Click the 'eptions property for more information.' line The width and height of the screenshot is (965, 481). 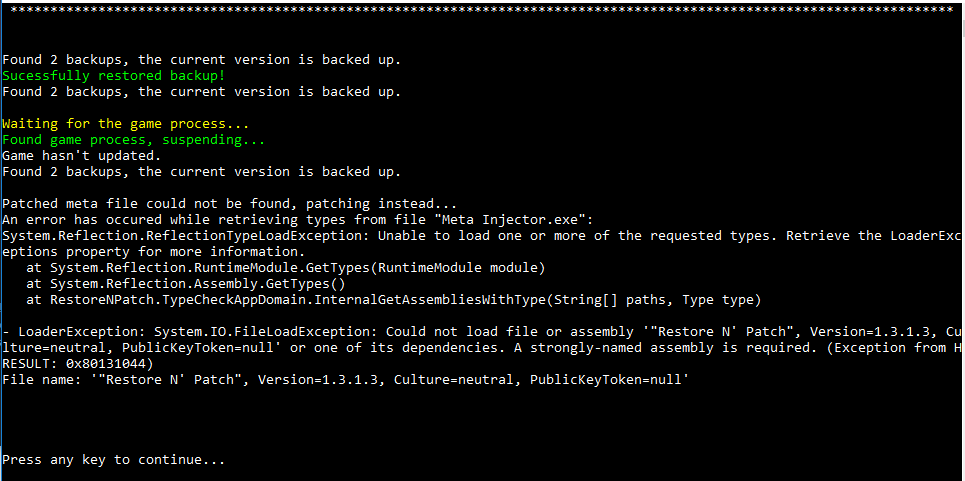pos(150,252)
